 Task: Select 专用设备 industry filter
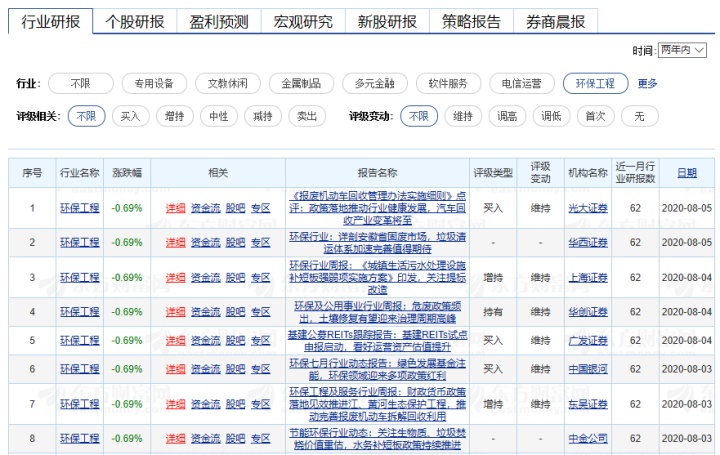(x=154, y=84)
